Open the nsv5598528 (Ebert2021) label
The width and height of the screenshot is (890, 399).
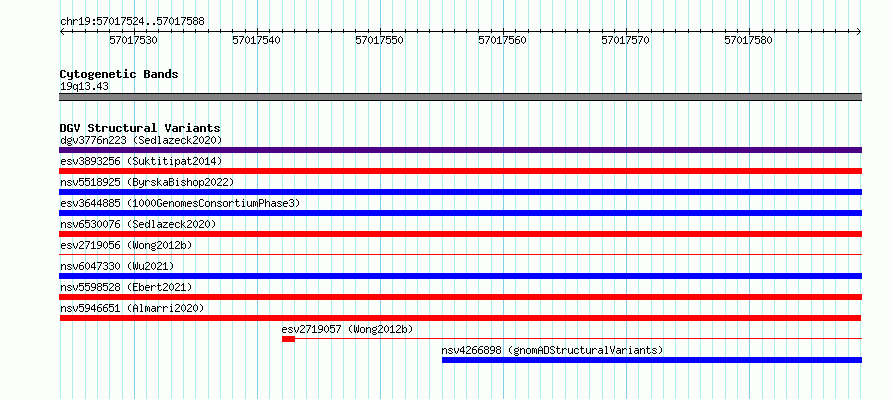(x=126, y=287)
